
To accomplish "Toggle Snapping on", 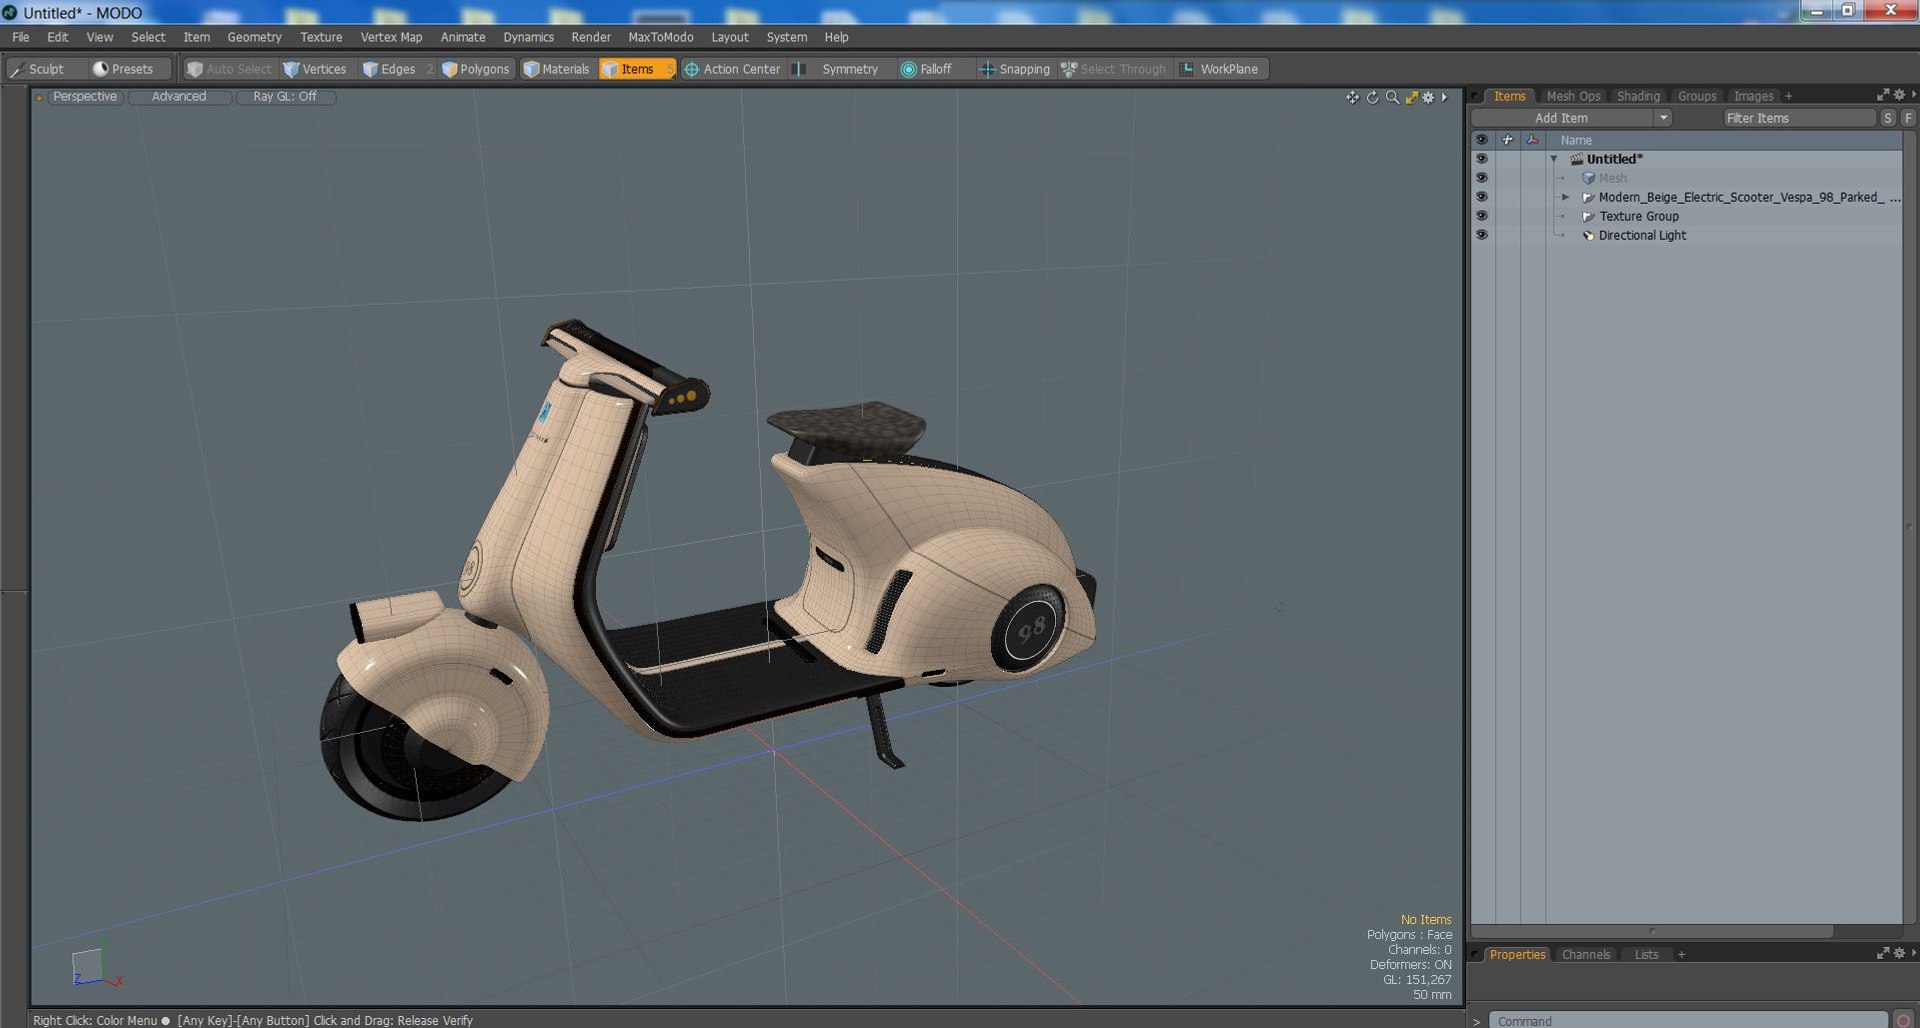I will point(1015,69).
